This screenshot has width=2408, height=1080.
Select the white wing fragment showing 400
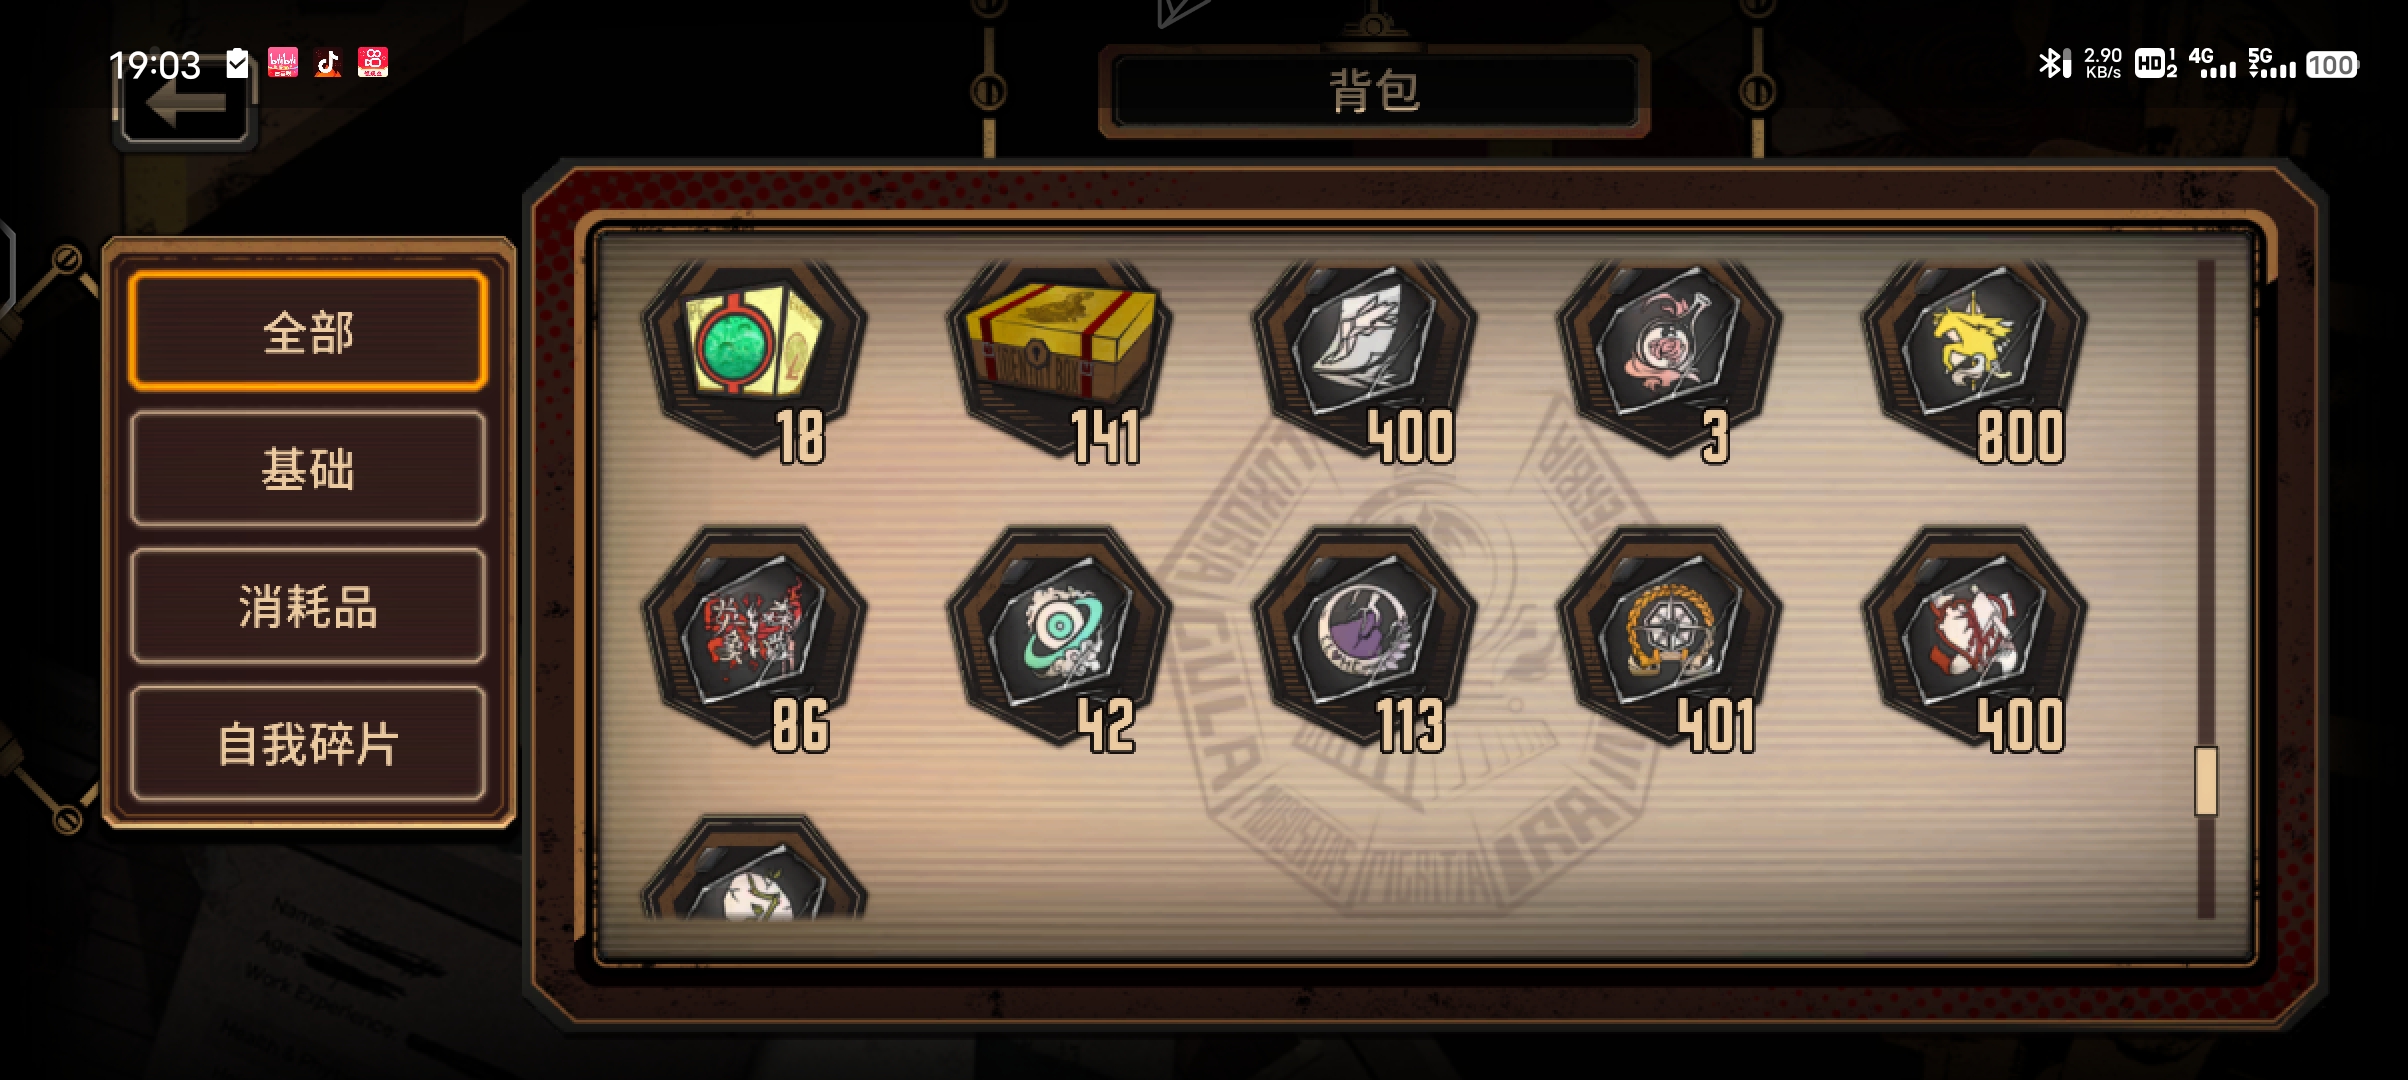tap(1365, 360)
